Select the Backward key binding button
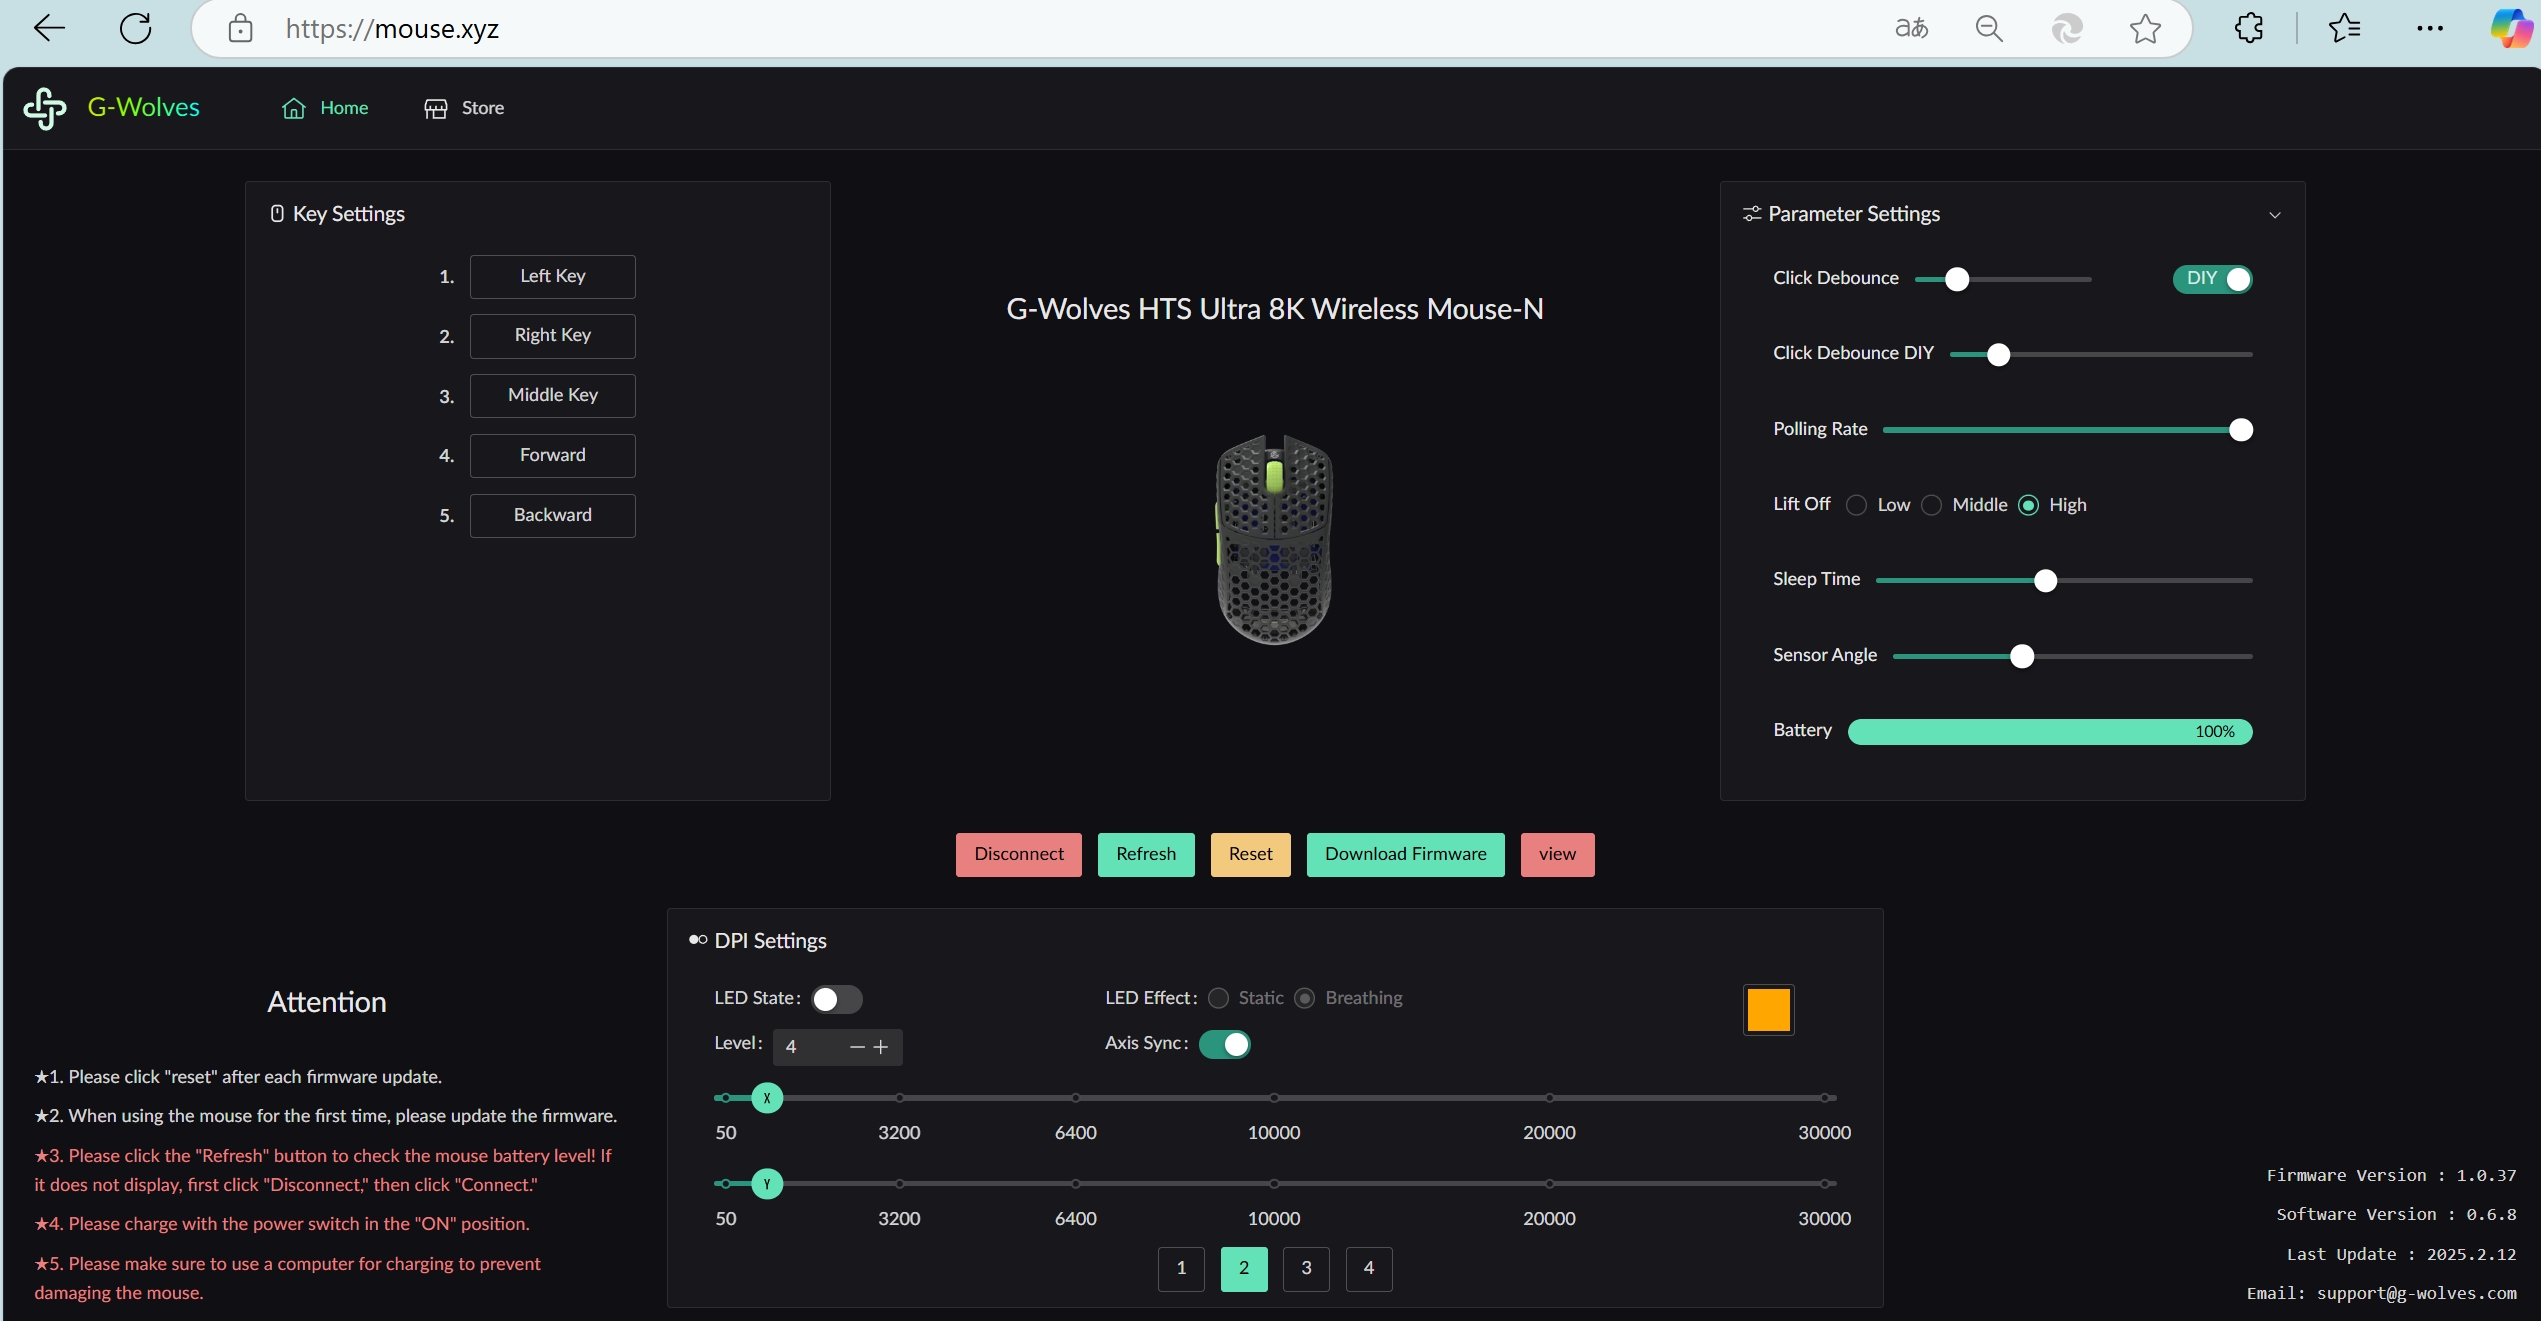 coord(552,515)
